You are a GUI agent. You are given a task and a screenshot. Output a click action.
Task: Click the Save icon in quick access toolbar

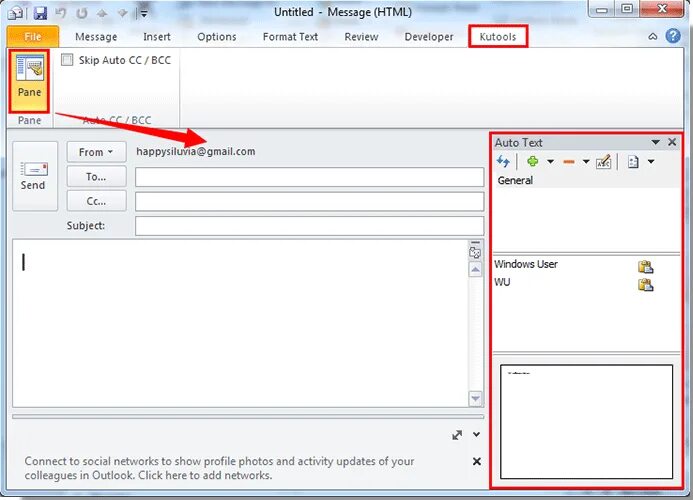(x=40, y=13)
